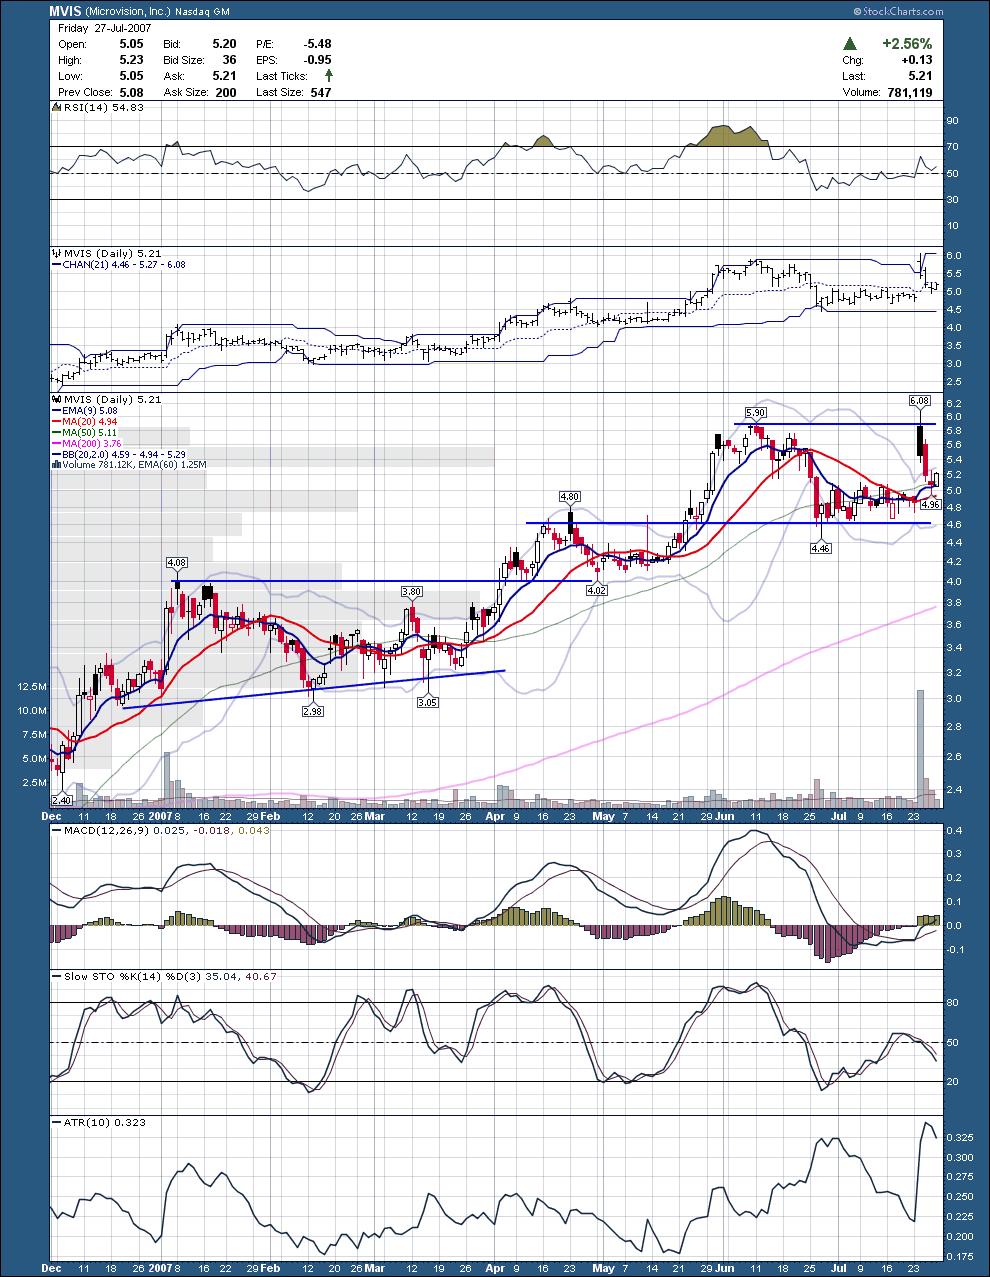990x1277 pixels.
Task: Click the 4.02 low price annotation
Action: [x=597, y=591]
